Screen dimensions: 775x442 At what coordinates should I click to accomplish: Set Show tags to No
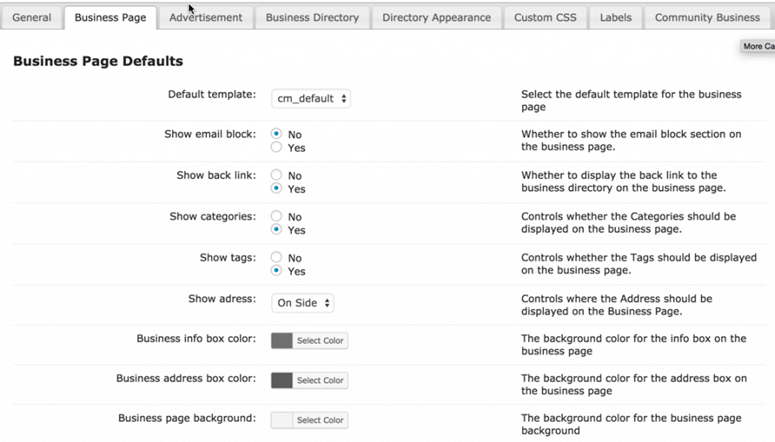coord(277,257)
